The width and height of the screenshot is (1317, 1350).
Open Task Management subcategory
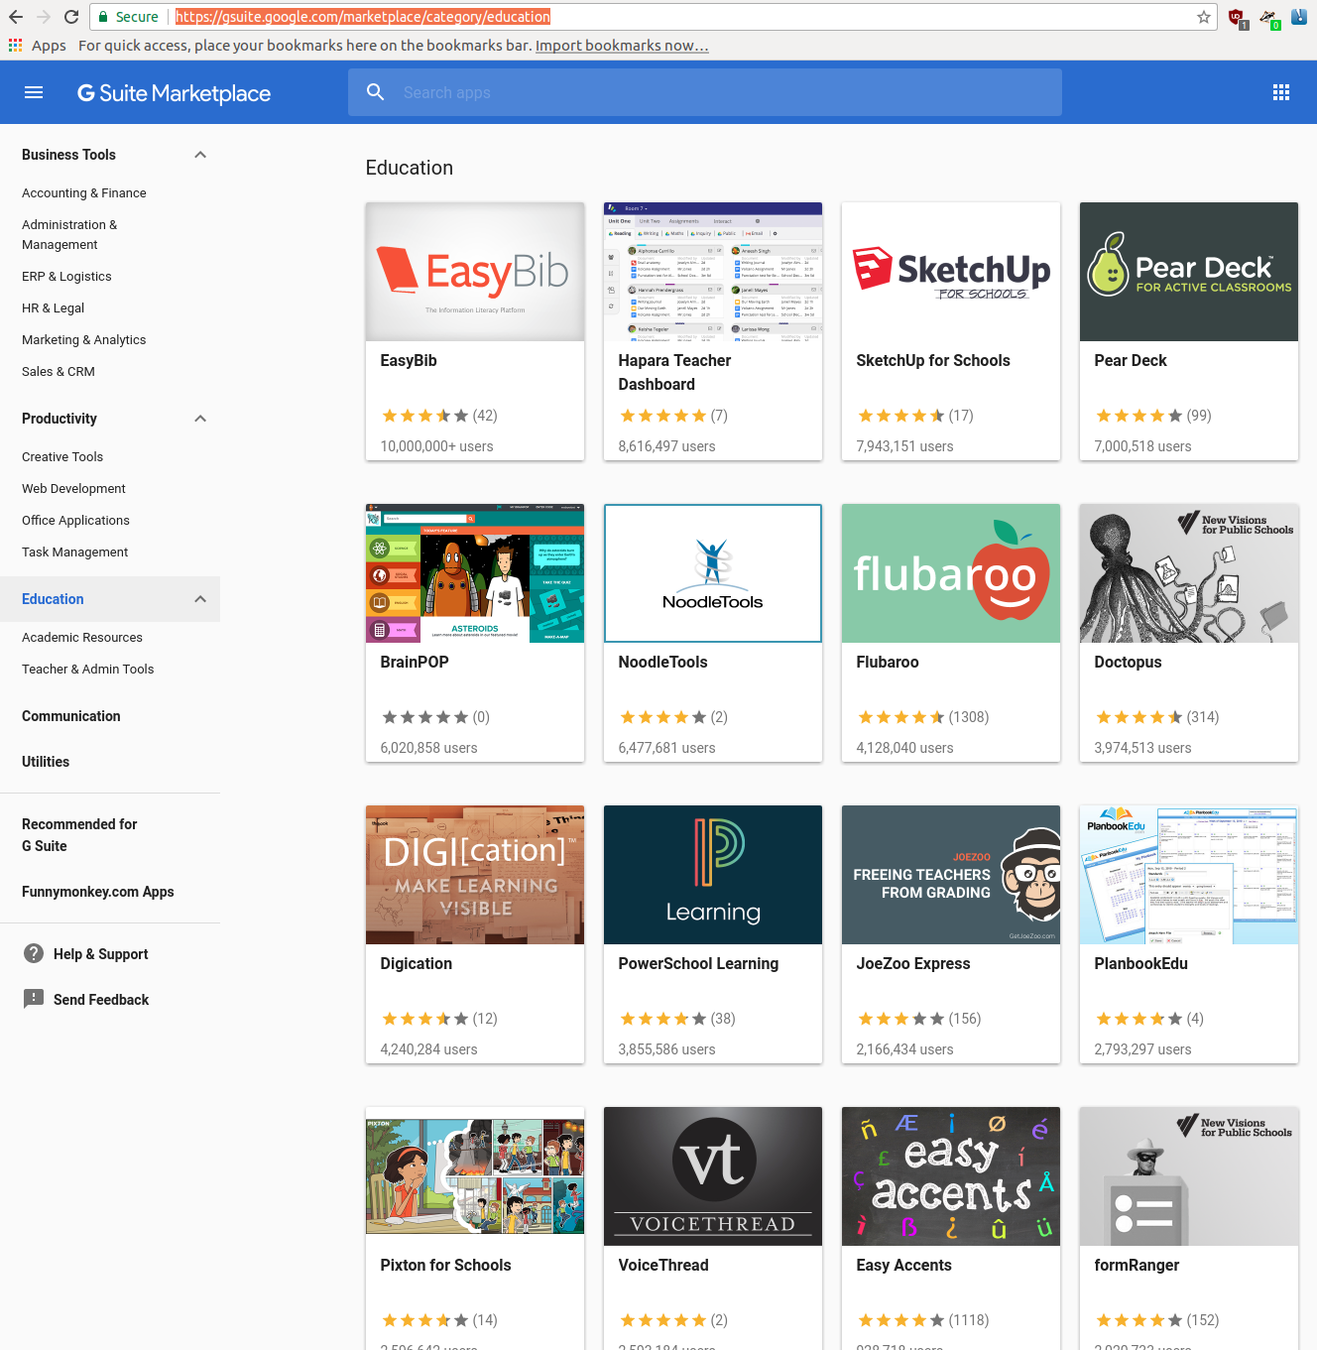coord(75,552)
